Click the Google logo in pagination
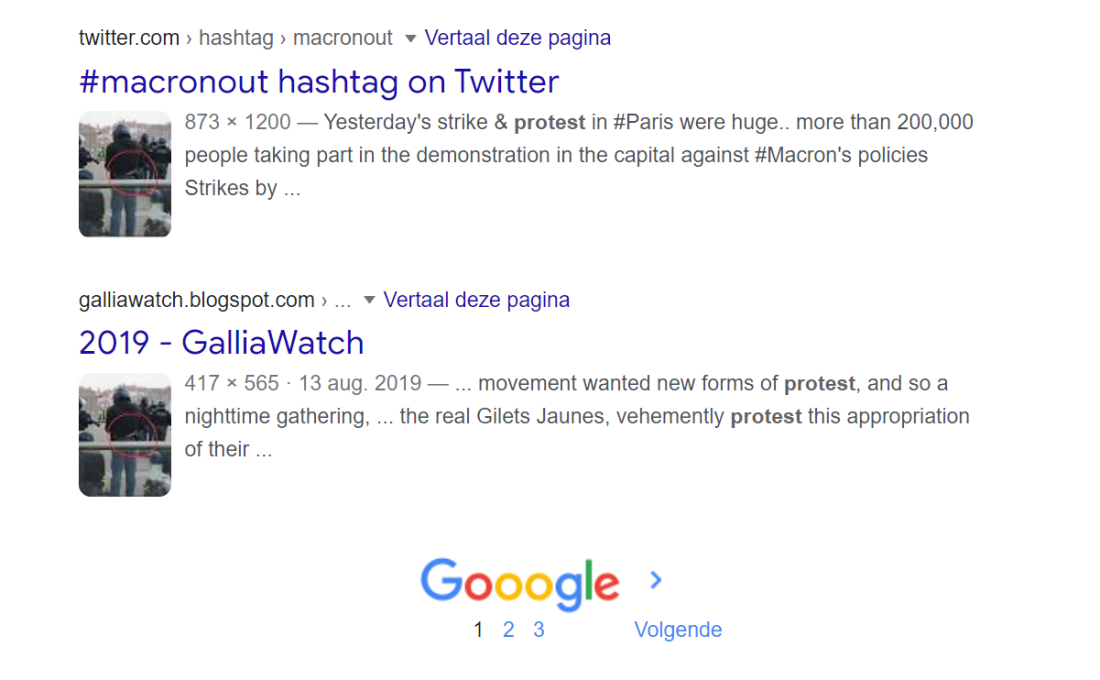The image size is (1100, 680). (x=520, y=584)
